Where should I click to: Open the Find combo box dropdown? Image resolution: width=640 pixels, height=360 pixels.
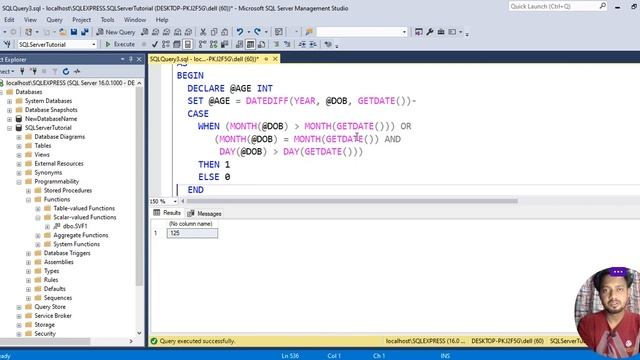pyautogui.click(x=404, y=32)
